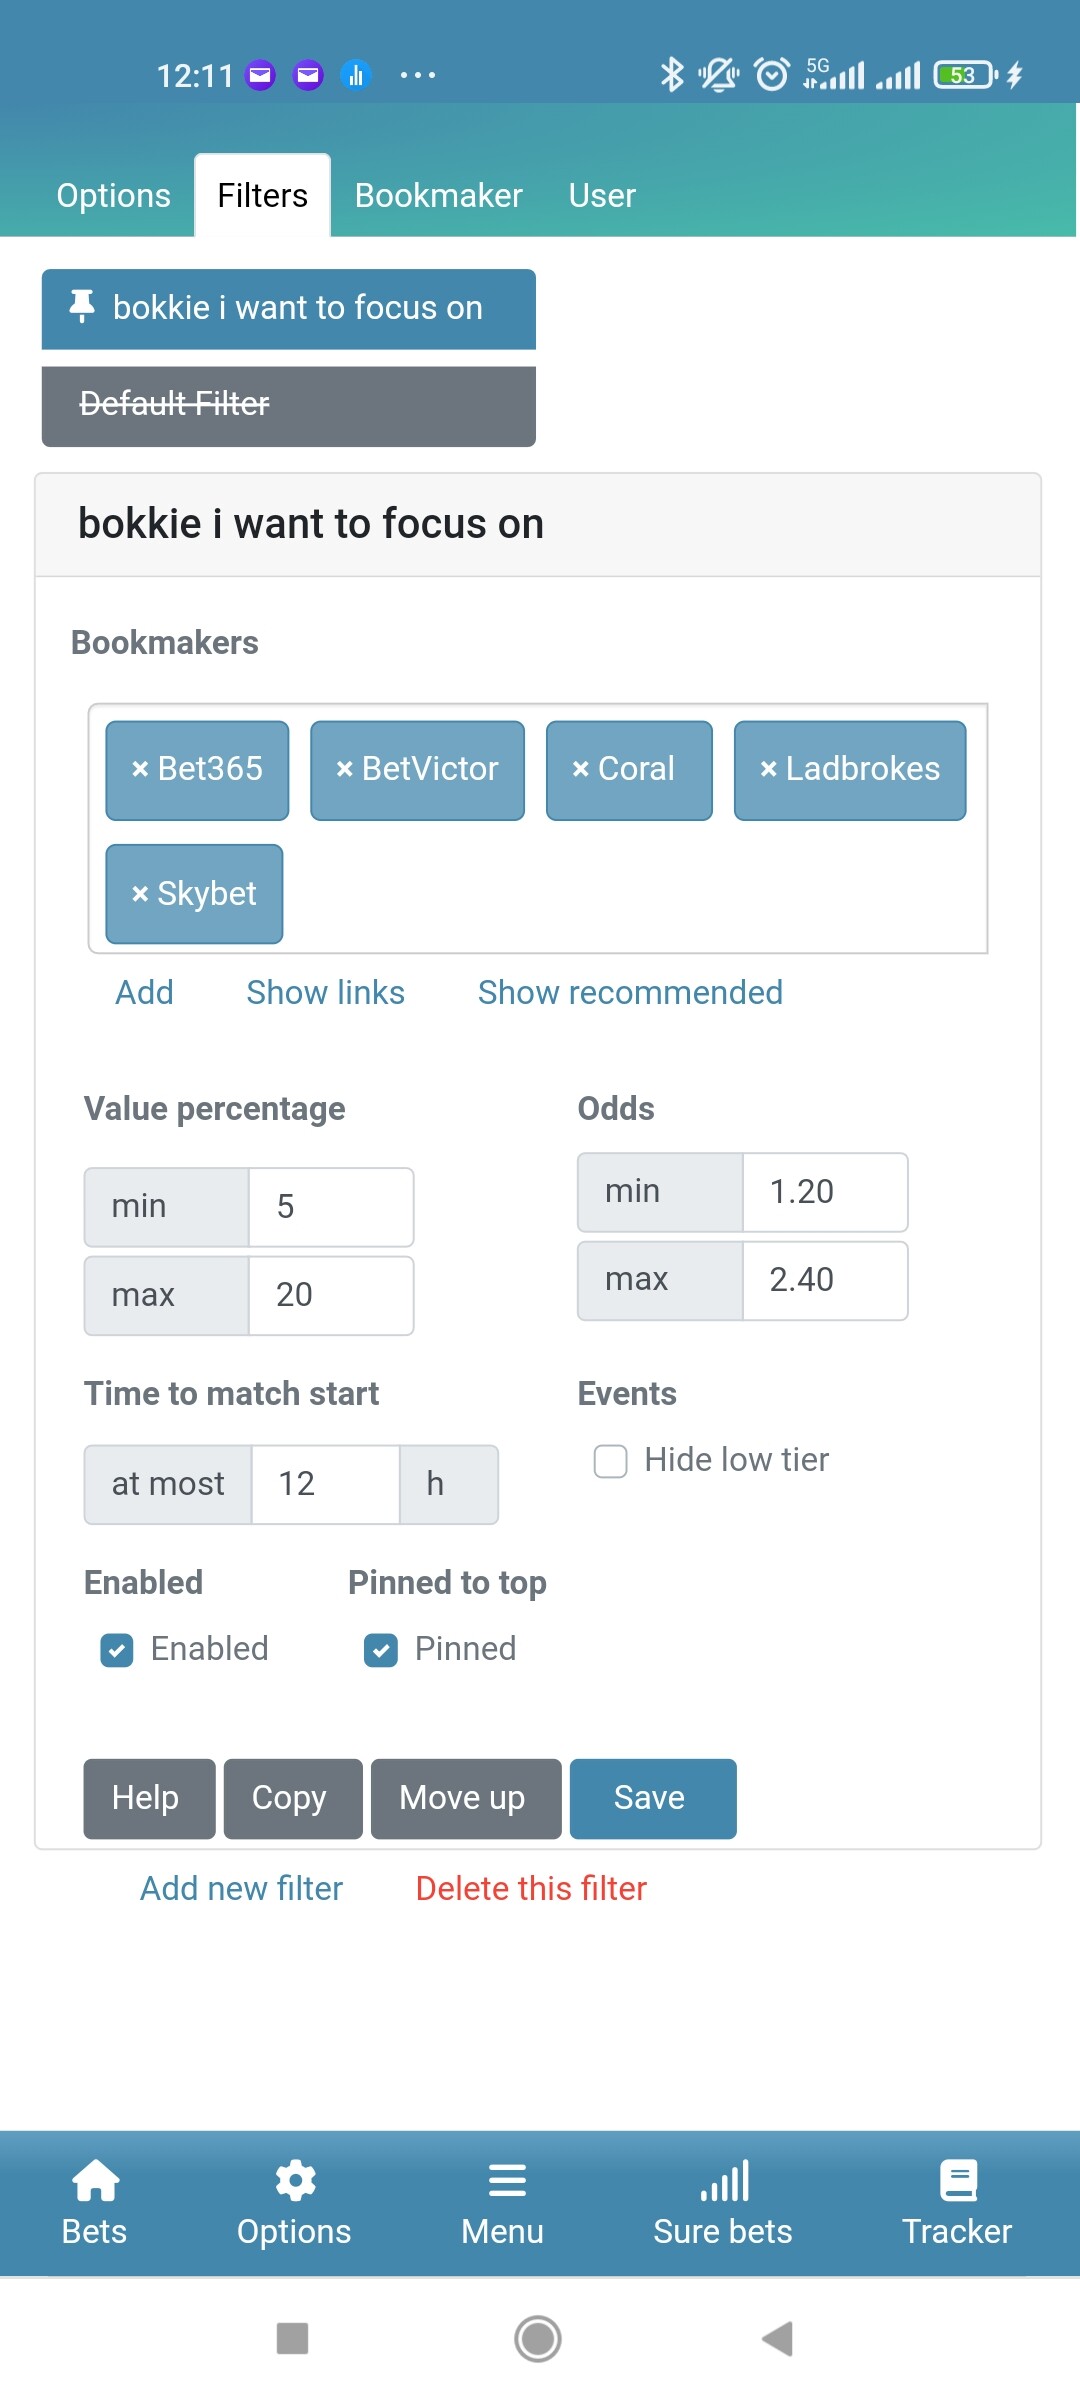Uncheck the Pinned checkbox
Screen dimensions: 1080x2400
coord(381,1650)
